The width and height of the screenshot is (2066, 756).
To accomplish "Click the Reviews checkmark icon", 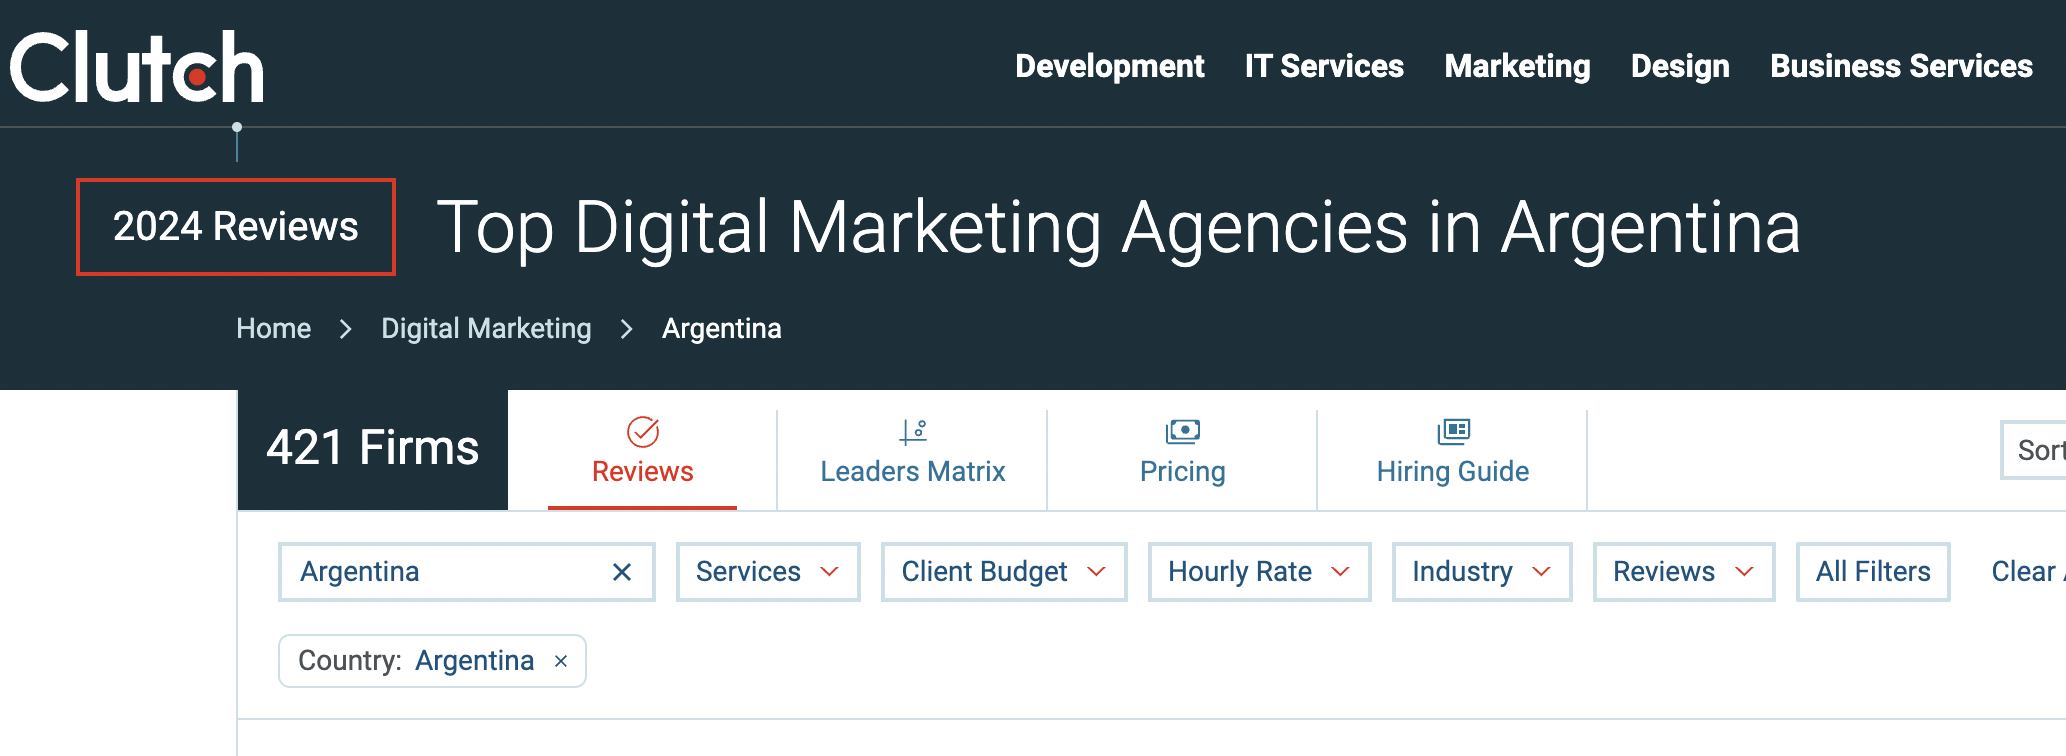I will click(x=642, y=432).
